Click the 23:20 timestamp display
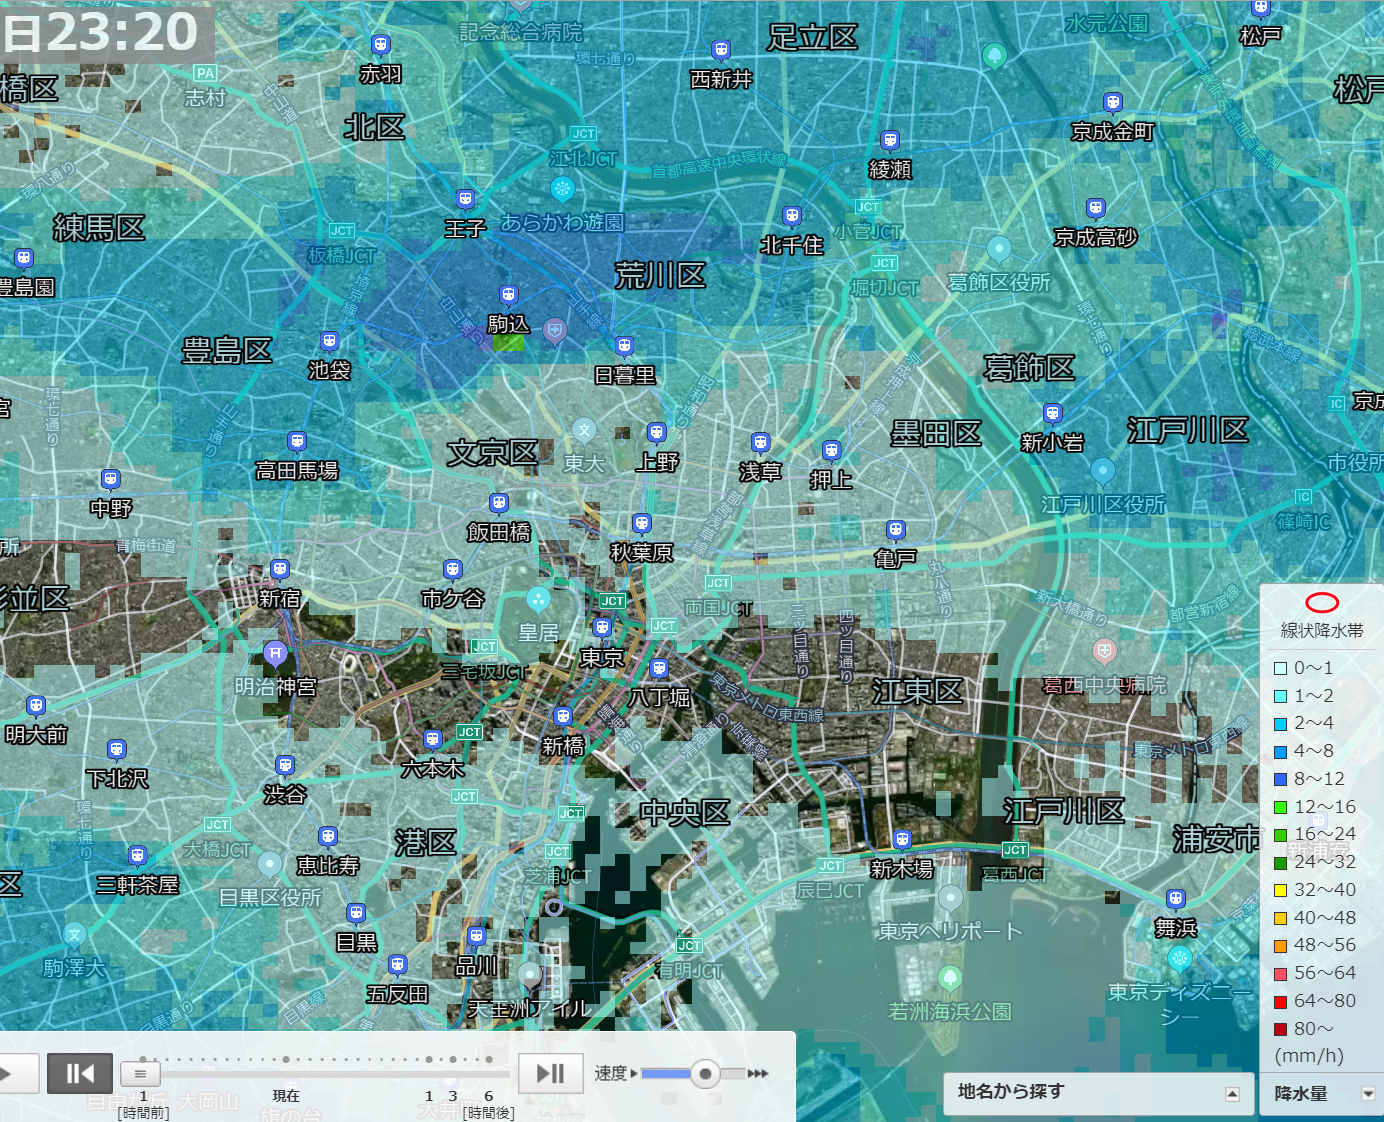 122,32
